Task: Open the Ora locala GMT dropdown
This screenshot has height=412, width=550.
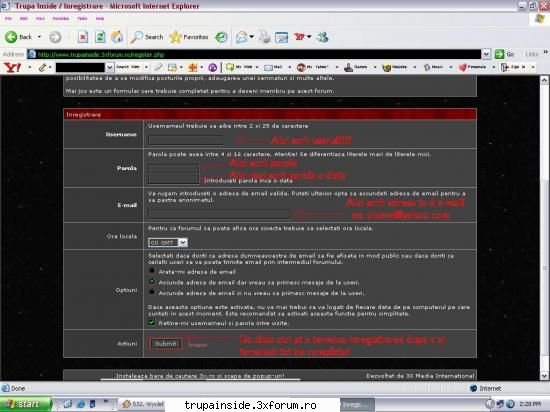Action: (x=168, y=242)
